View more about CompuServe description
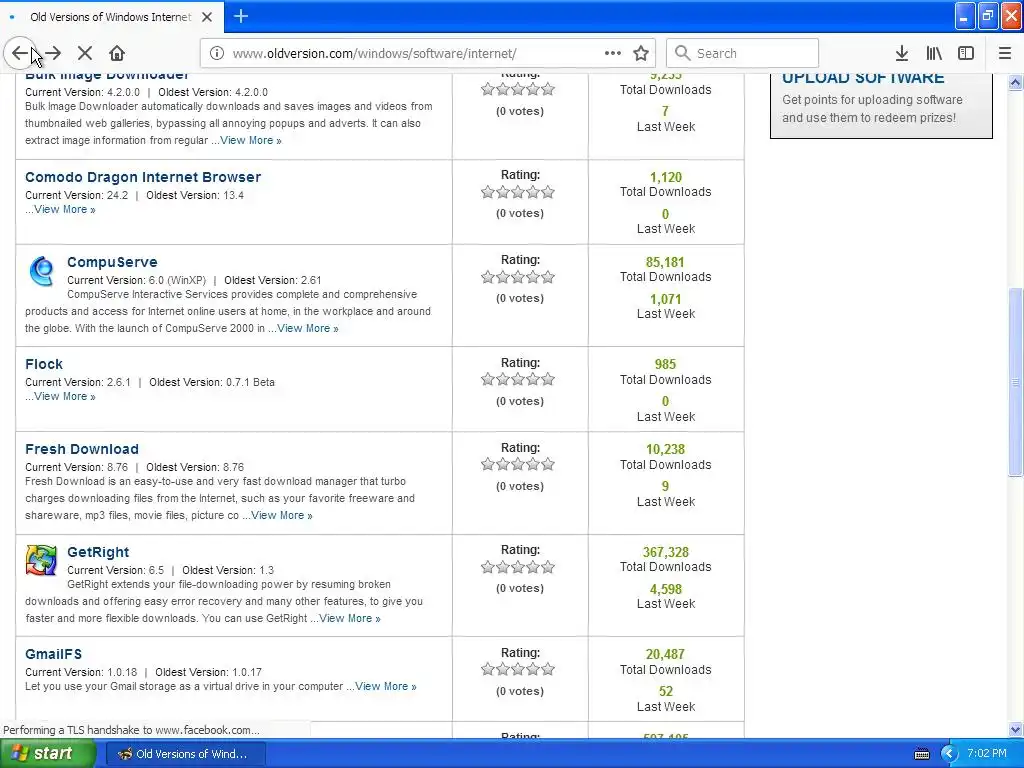 (x=308, y=328)
